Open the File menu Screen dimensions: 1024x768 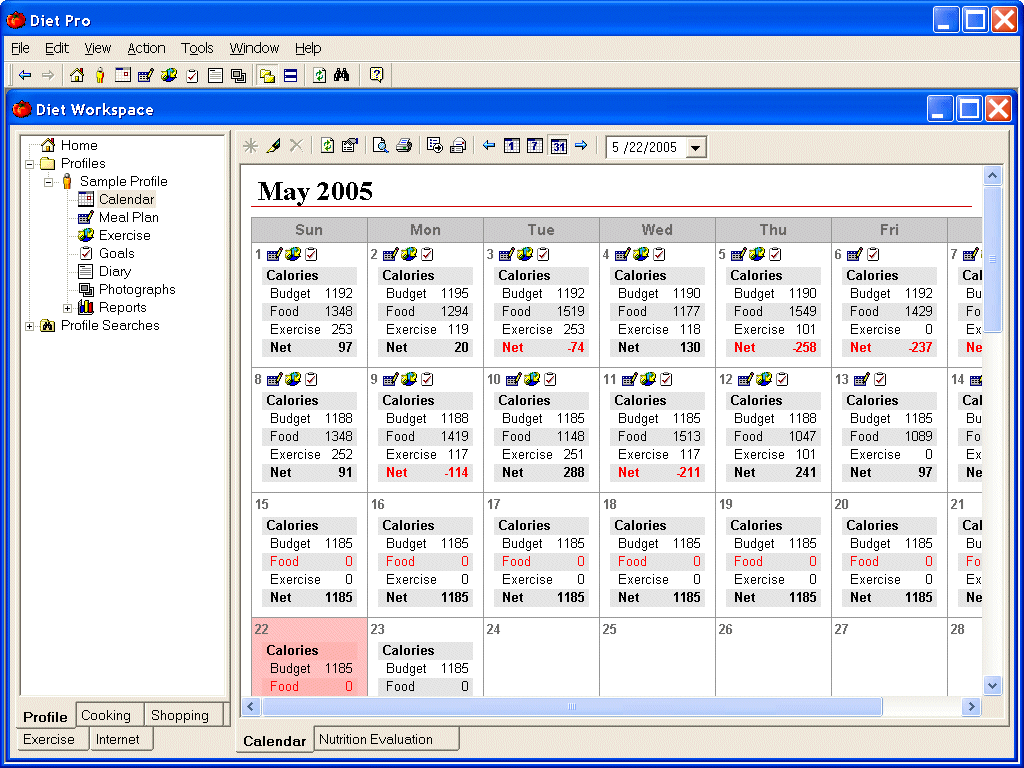pos(20,48)
